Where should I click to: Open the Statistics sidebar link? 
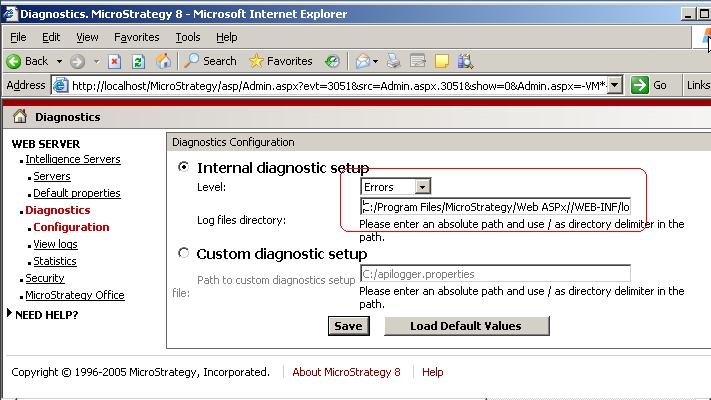click(x=55, y=261)
